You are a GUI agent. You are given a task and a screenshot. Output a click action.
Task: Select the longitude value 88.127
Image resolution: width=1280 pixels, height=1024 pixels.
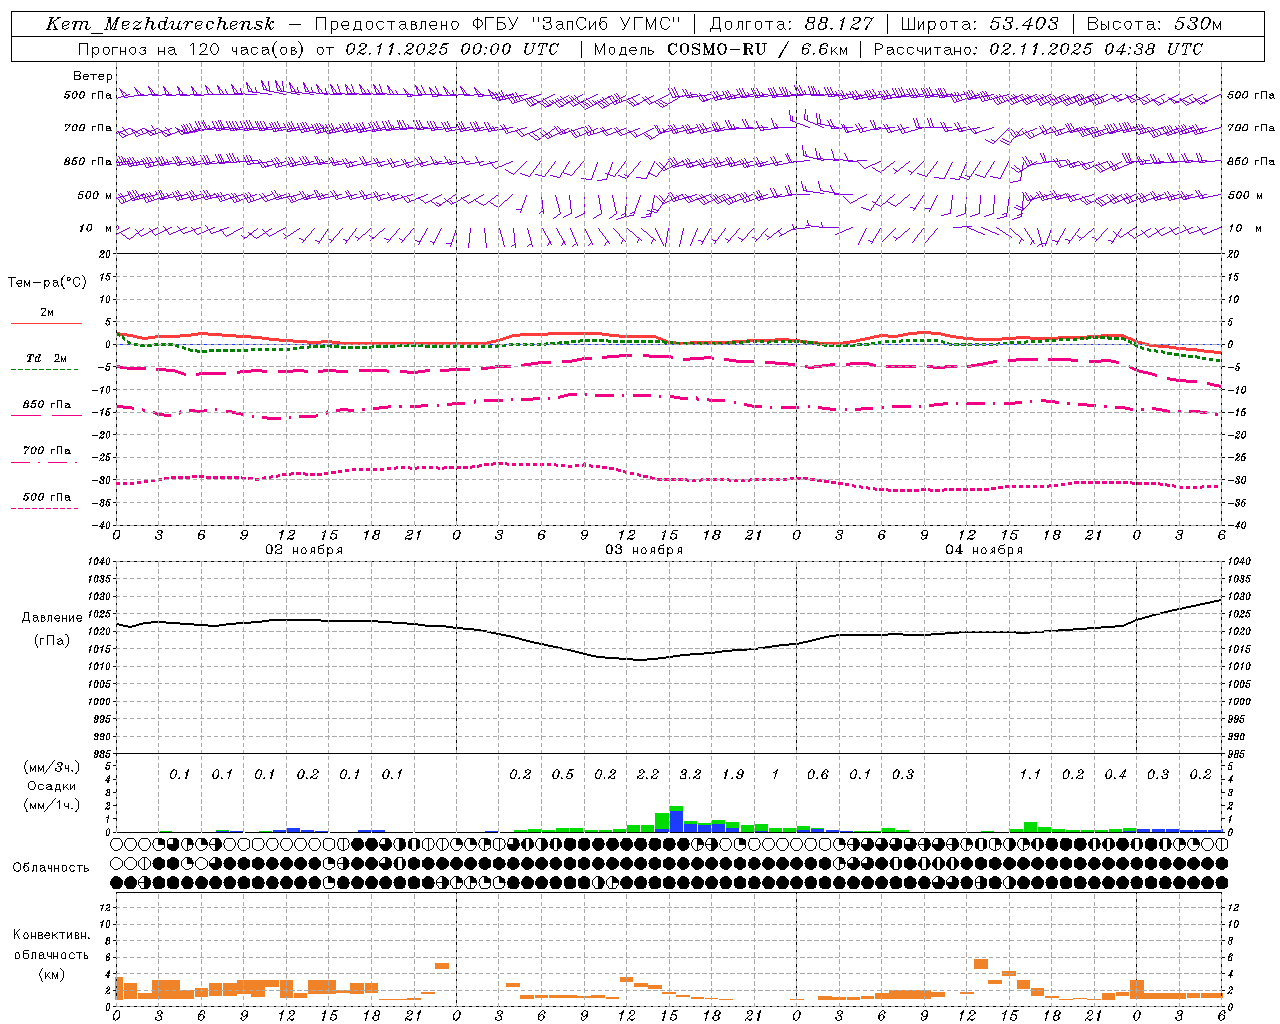click(839, 24)
